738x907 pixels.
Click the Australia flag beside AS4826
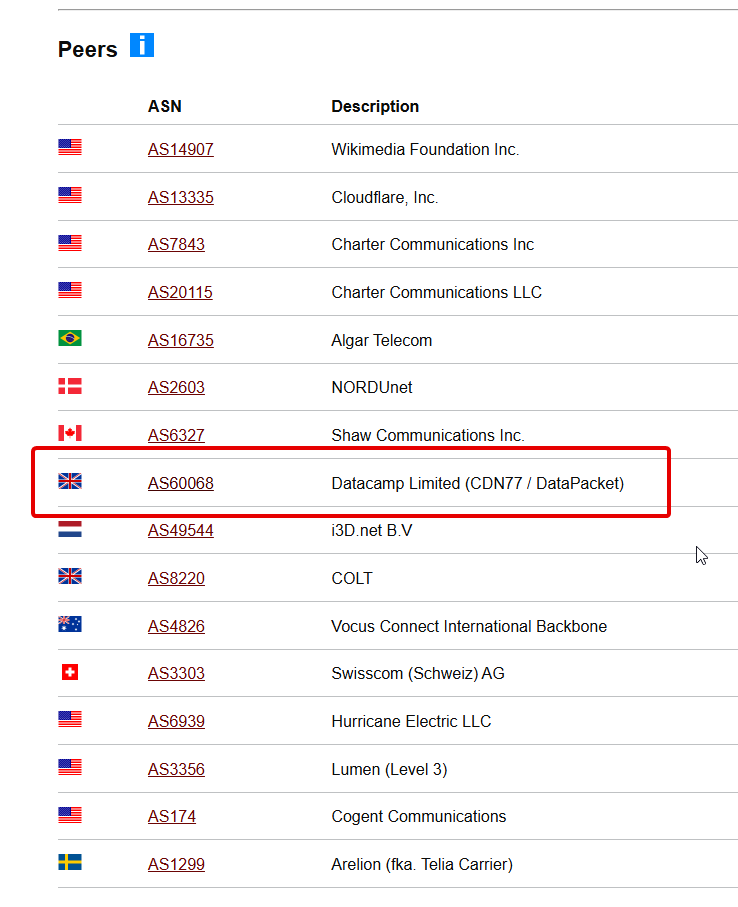coord(70,624)
